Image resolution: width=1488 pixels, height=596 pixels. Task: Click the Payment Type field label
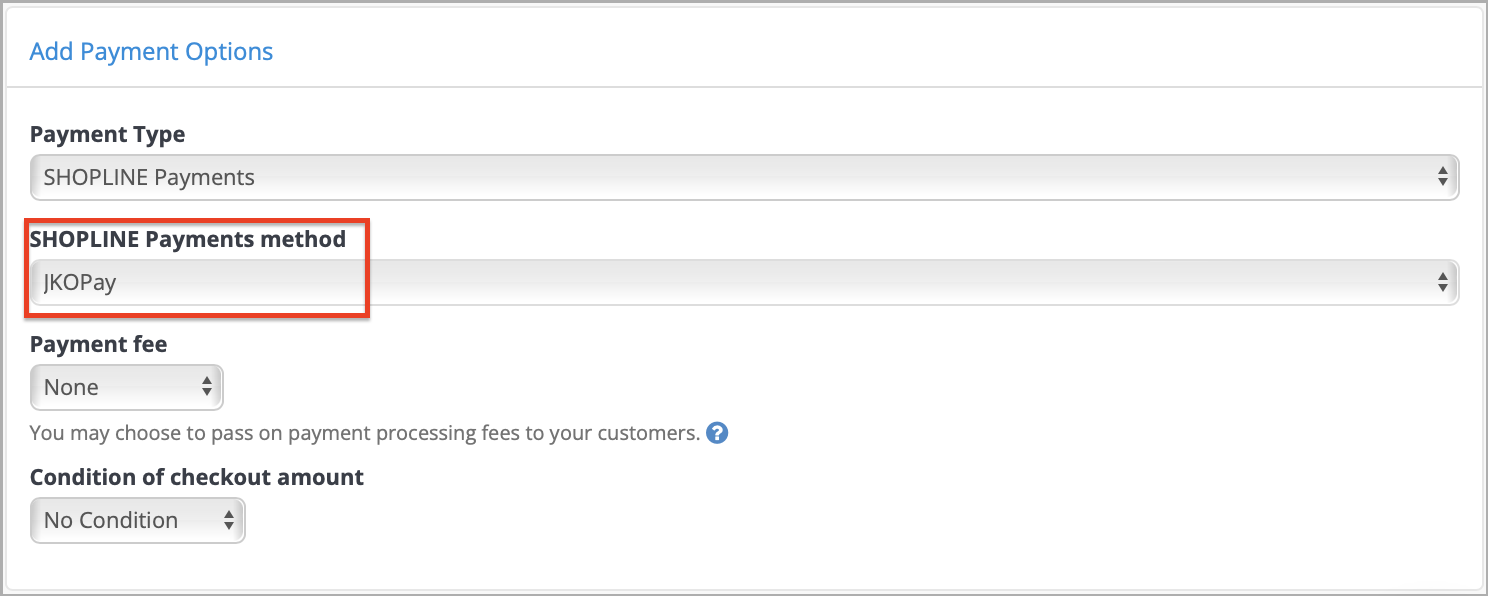pos(107,134)
